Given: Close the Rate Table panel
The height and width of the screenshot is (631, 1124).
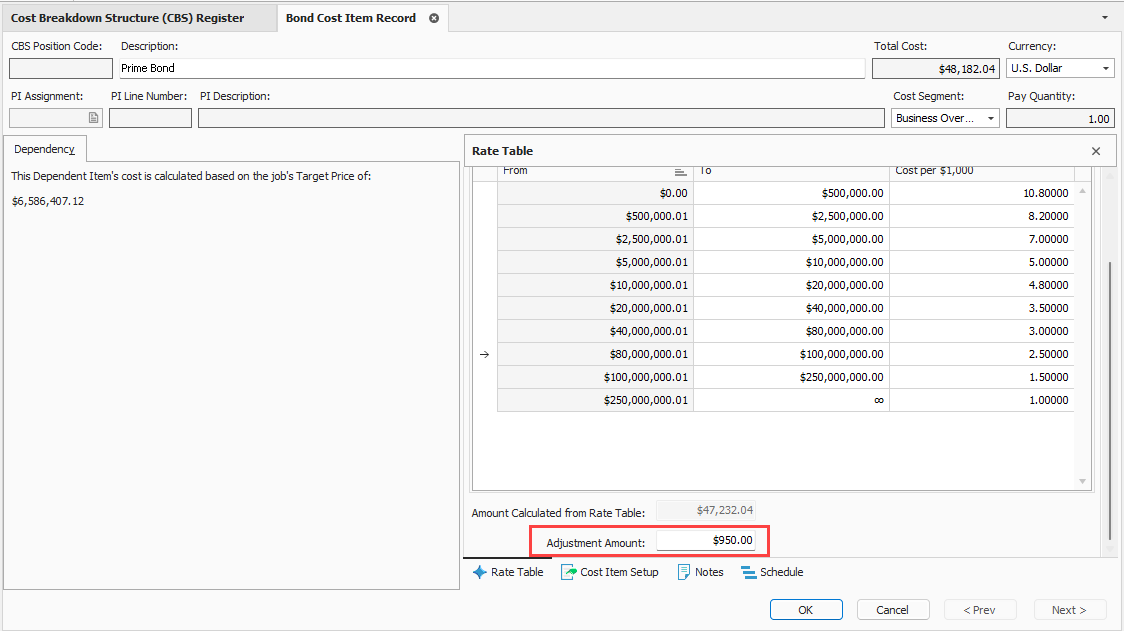Looking at the screenshot, I should click(1096, 151).
